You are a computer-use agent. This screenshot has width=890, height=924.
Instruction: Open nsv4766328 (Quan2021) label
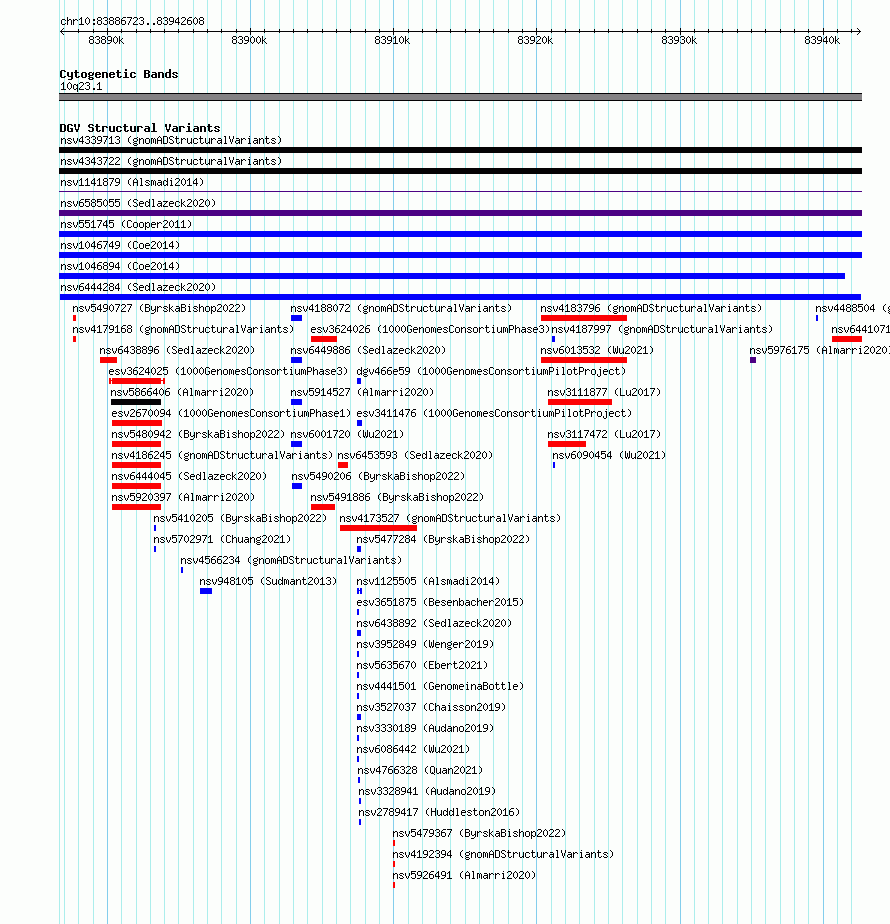(x=420, y=770)
